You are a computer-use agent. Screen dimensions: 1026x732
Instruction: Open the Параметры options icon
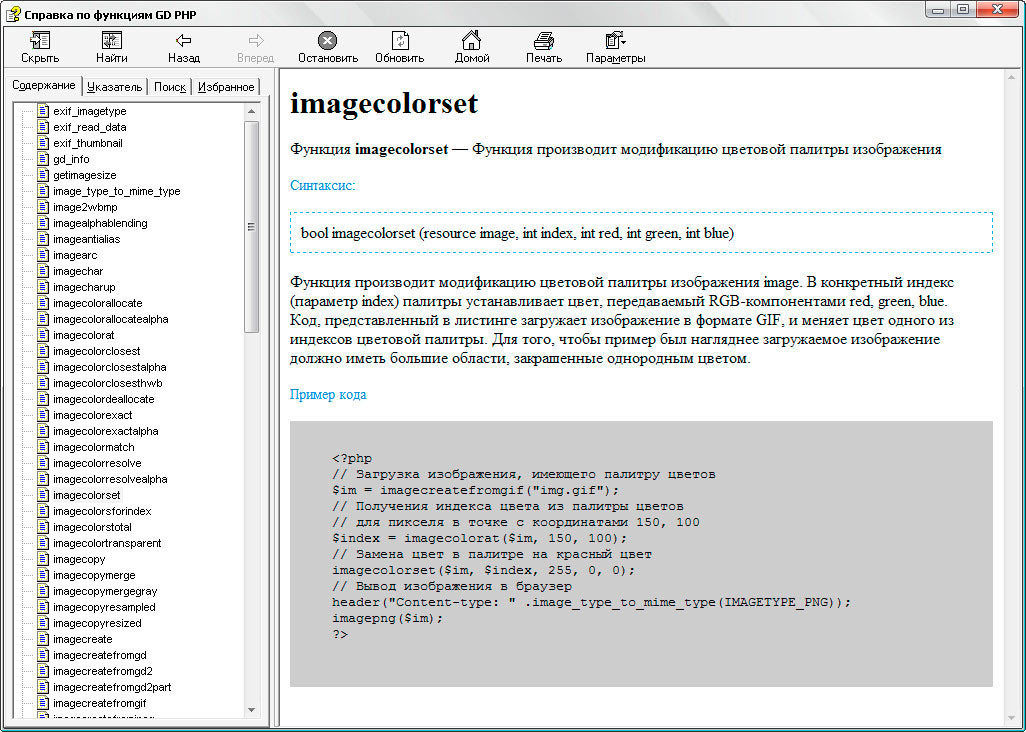point(615,41)
